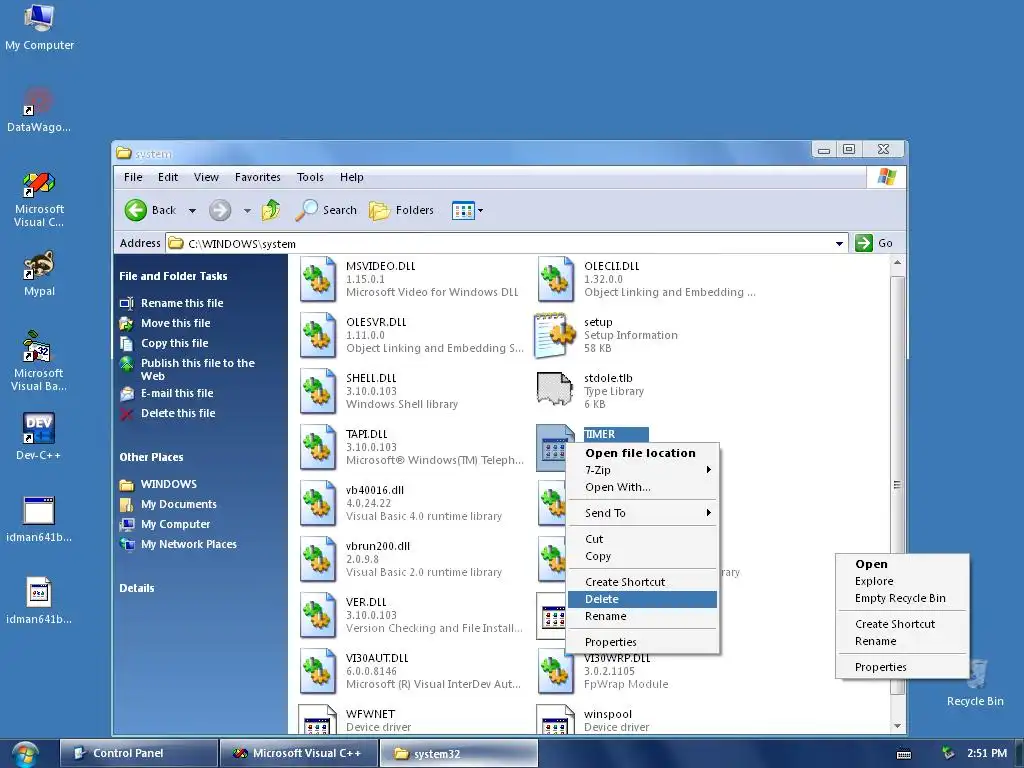Screen dimensions: 1024x768
Task: Click E-mail this file link
Action: click(177, 393)
